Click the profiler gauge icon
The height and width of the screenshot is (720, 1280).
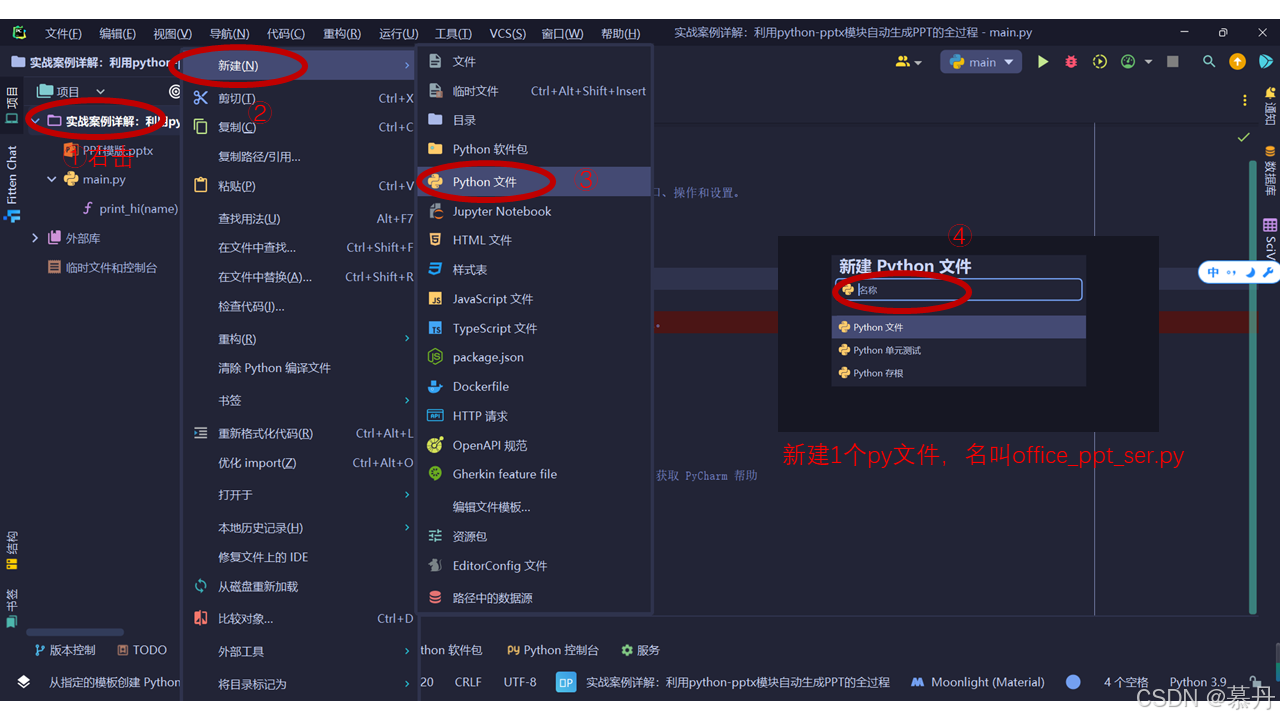1128,62
